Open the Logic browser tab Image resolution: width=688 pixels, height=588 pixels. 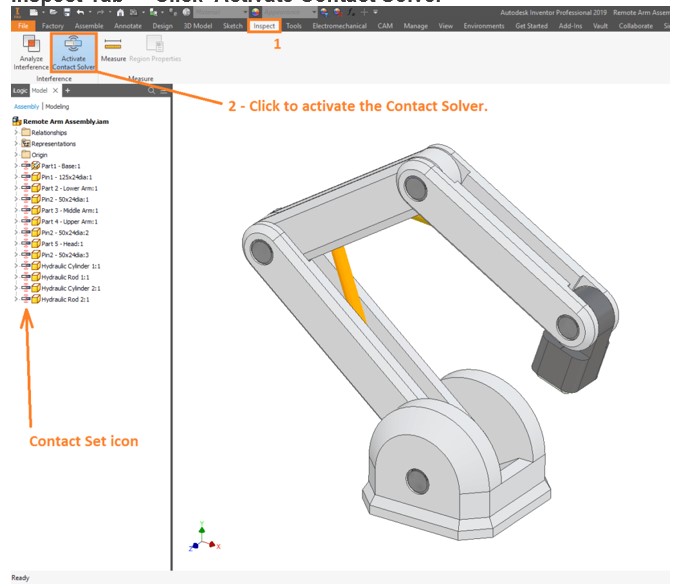tap(21, 90)
